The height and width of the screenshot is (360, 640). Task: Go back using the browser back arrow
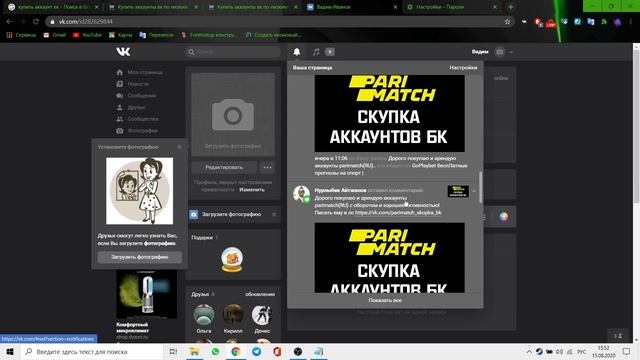[9, 22]
